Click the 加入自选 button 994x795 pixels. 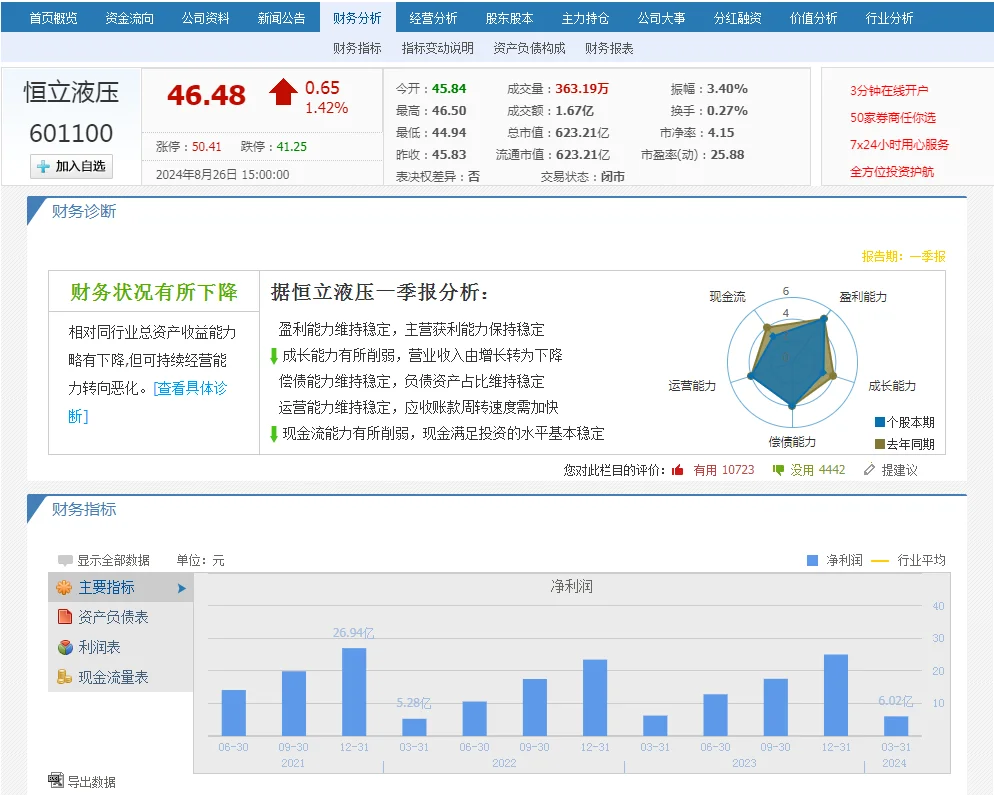72,166
